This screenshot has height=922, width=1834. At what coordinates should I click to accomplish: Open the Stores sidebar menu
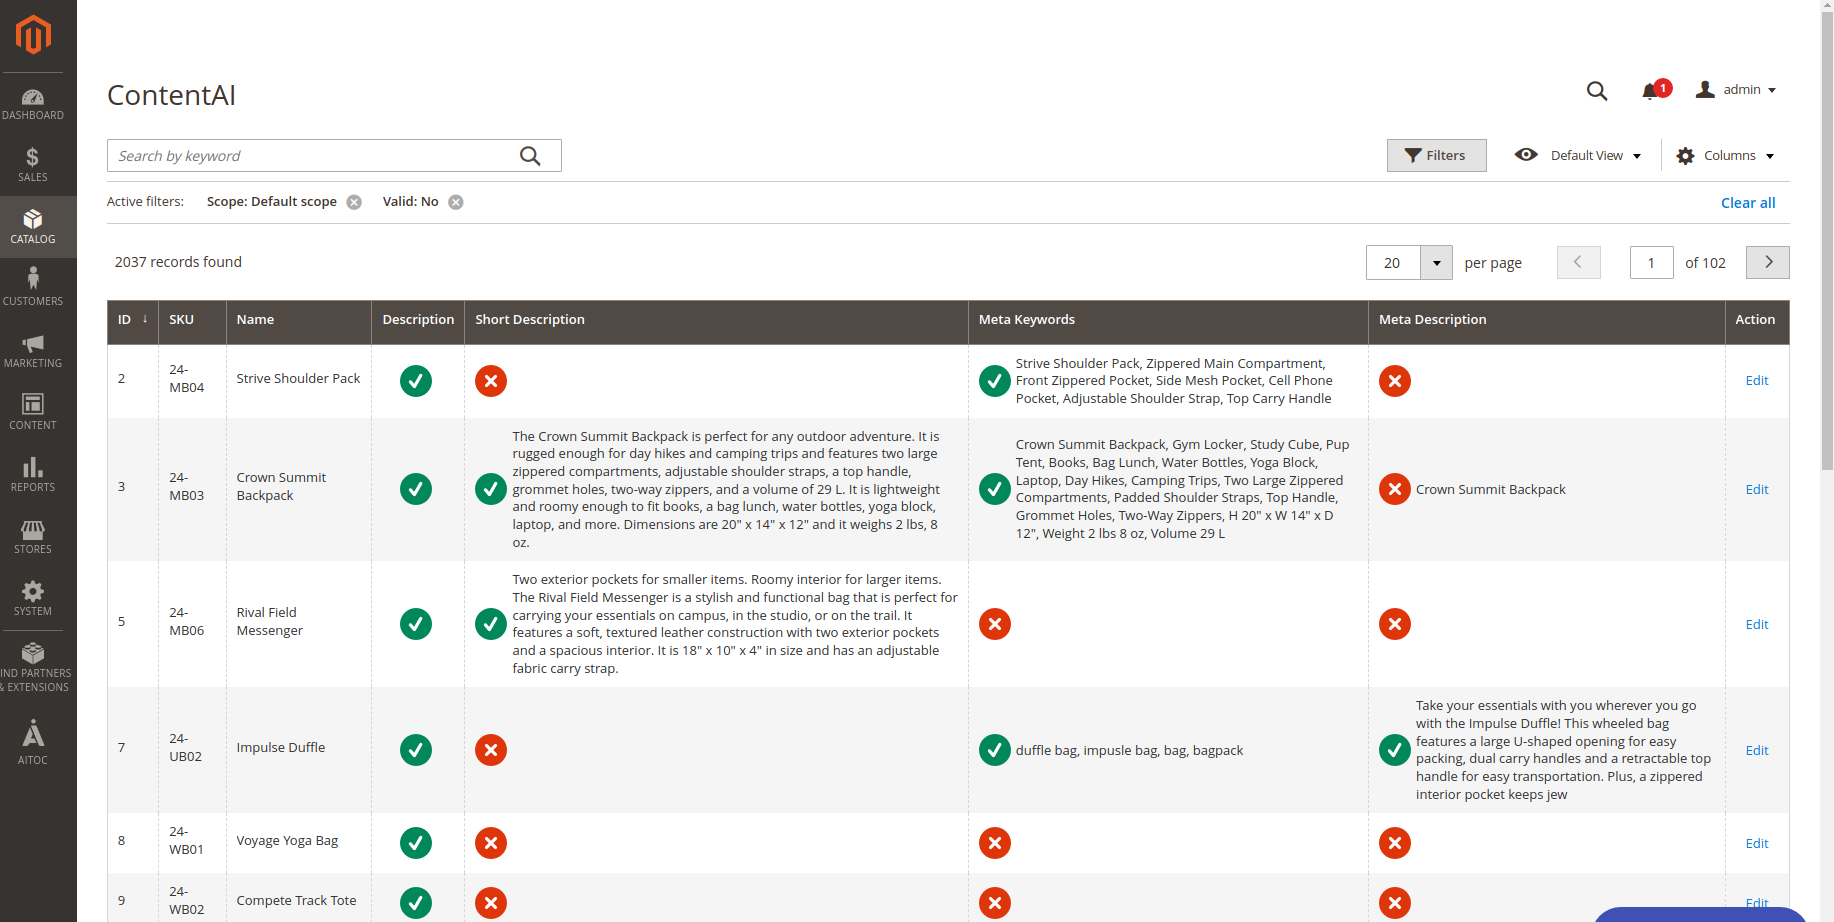pyautogui.click(x=33, y=537)
